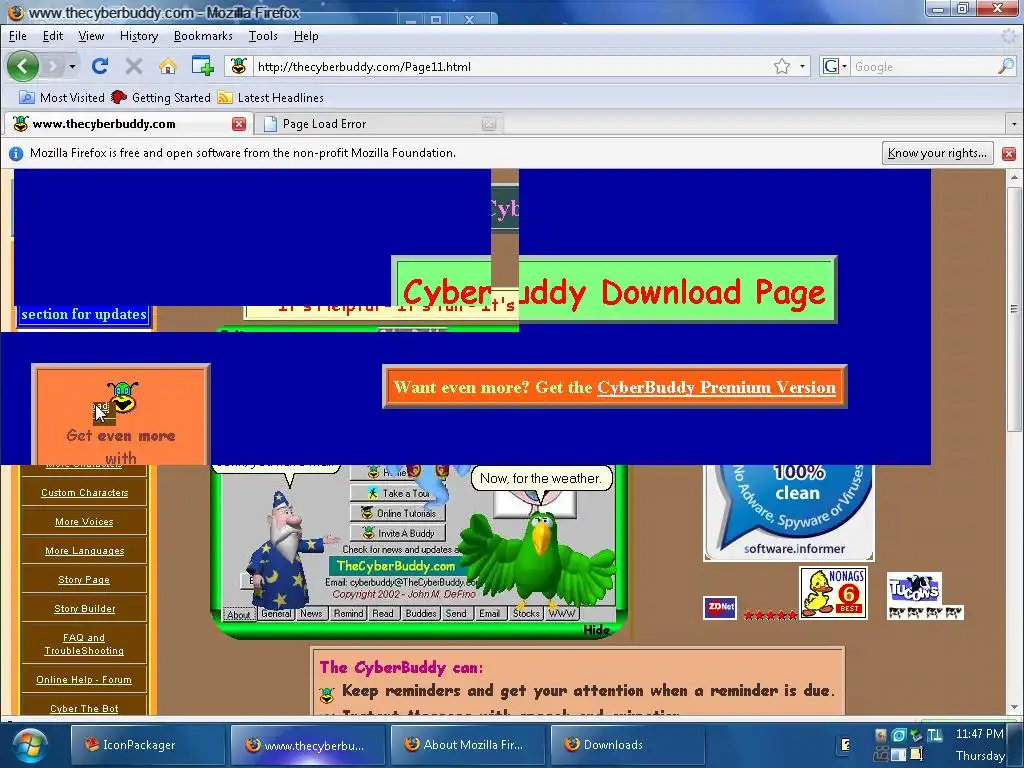The height and width of the screenshot is (768, 1024).
Task: Click the site favicon in address bar
Action: pyautogui.click(x=239, y=66)
